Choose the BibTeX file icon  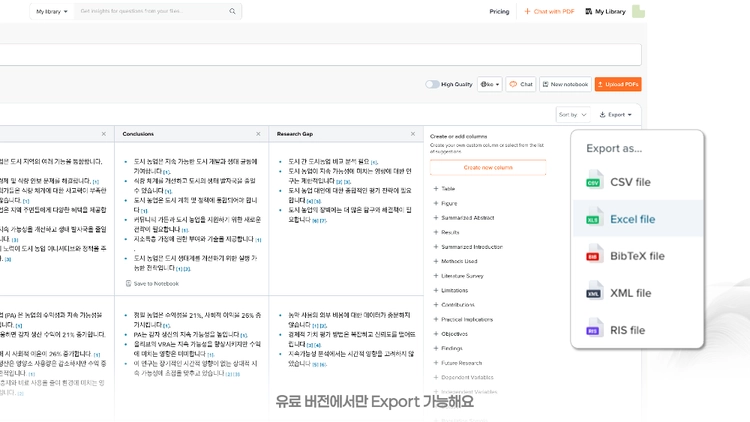594,255
